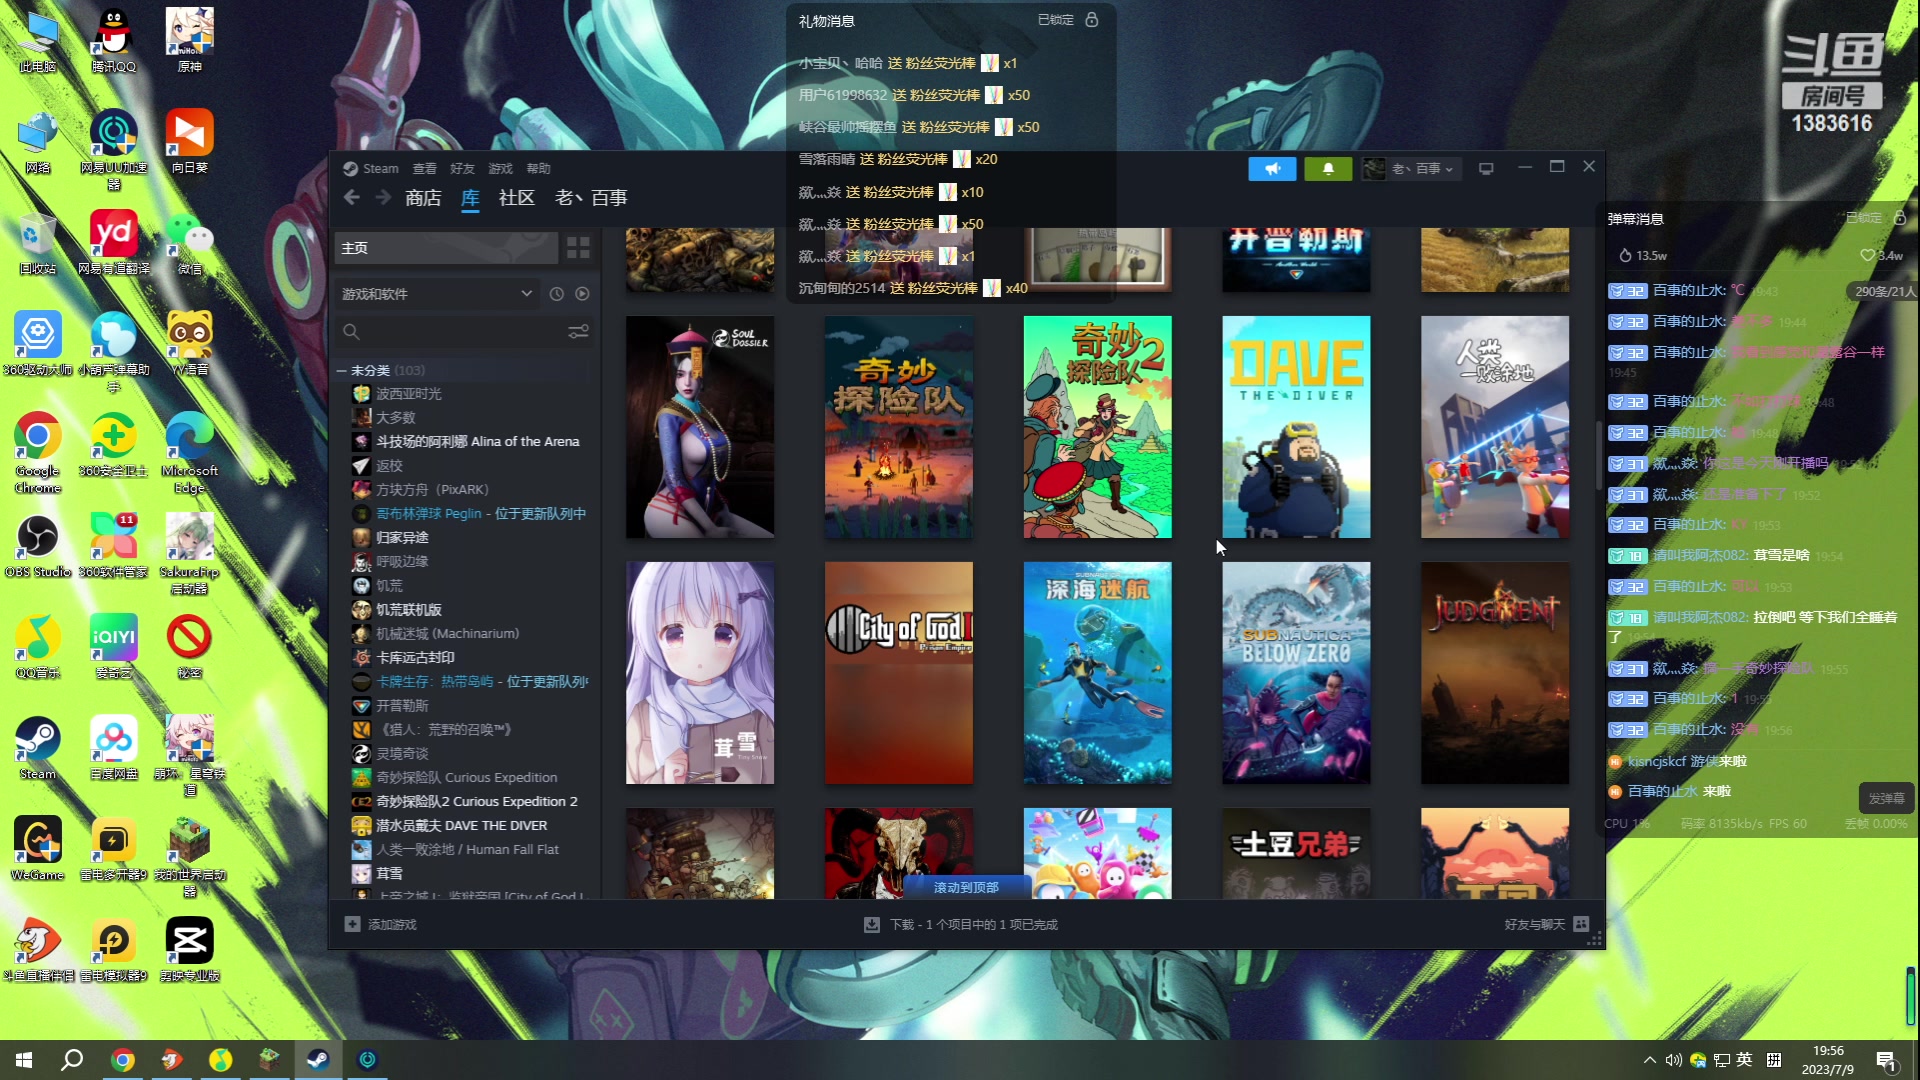
Task: Click the Steam back navigation arrow
Action: (351, 198)
